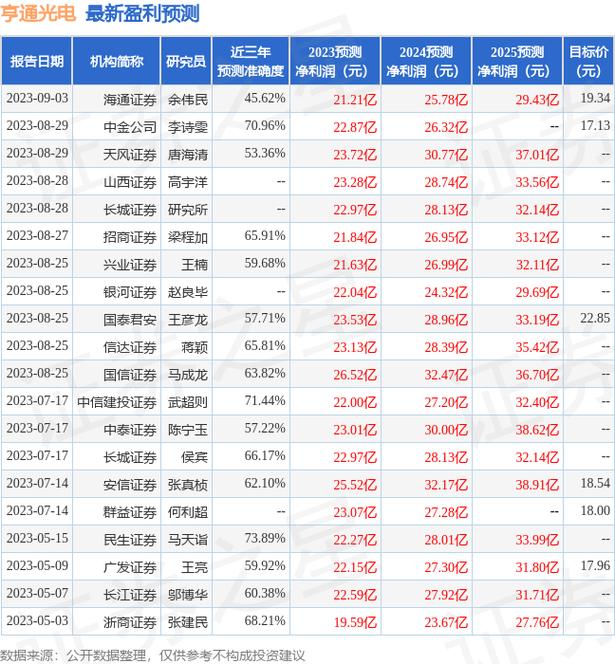Click the 2023预测净利润 column header
Screen dimensions: 615x664
335,61
